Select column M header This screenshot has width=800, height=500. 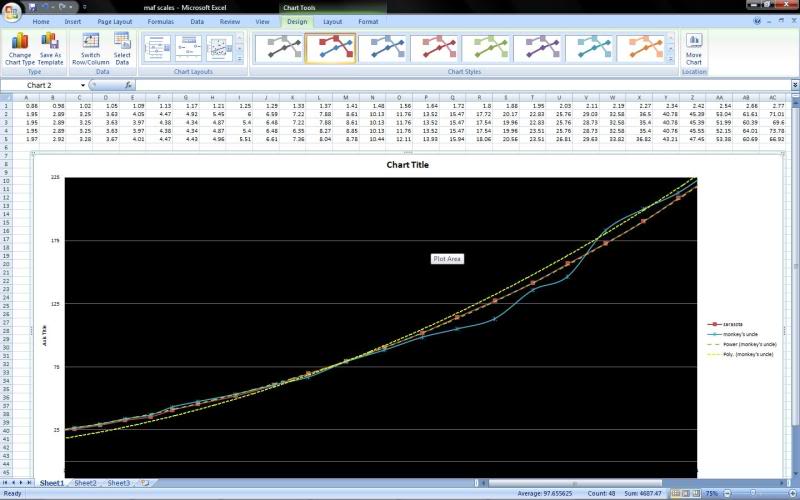coord(345,97)
